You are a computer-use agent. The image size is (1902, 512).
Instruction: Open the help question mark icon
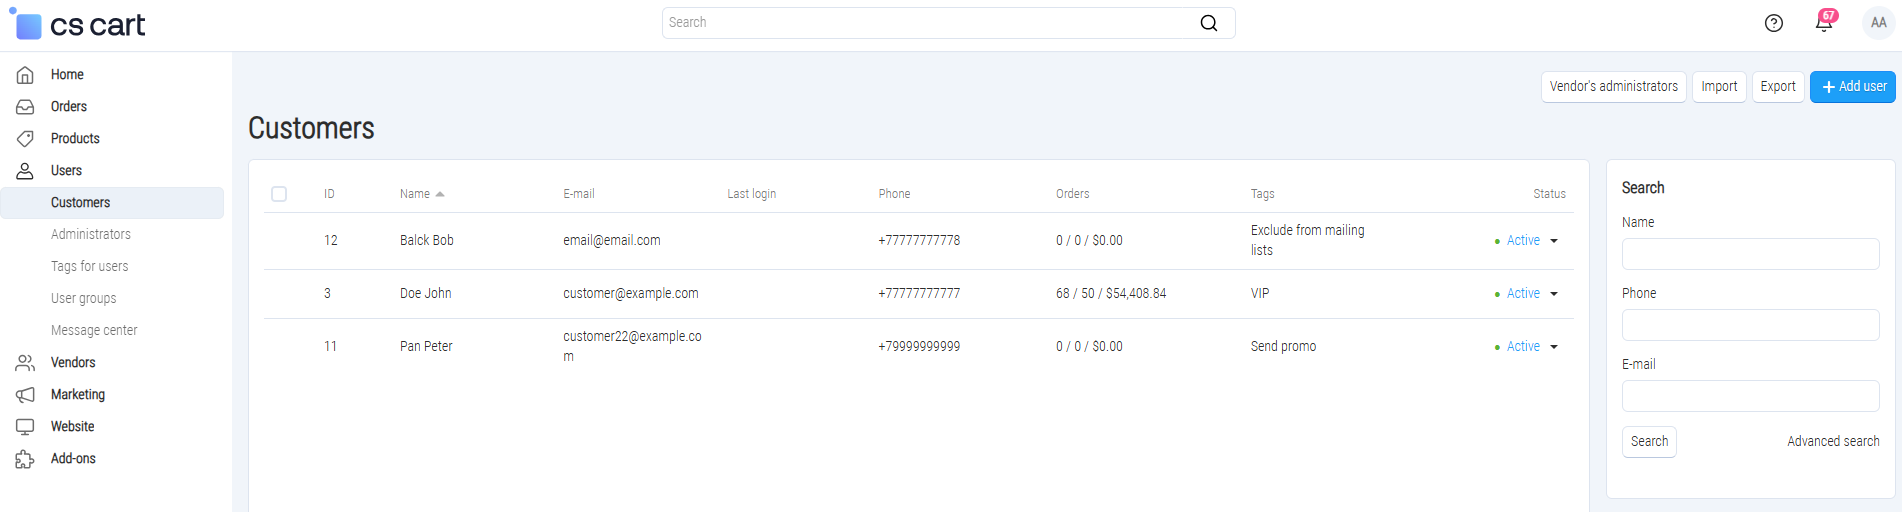1773,23
